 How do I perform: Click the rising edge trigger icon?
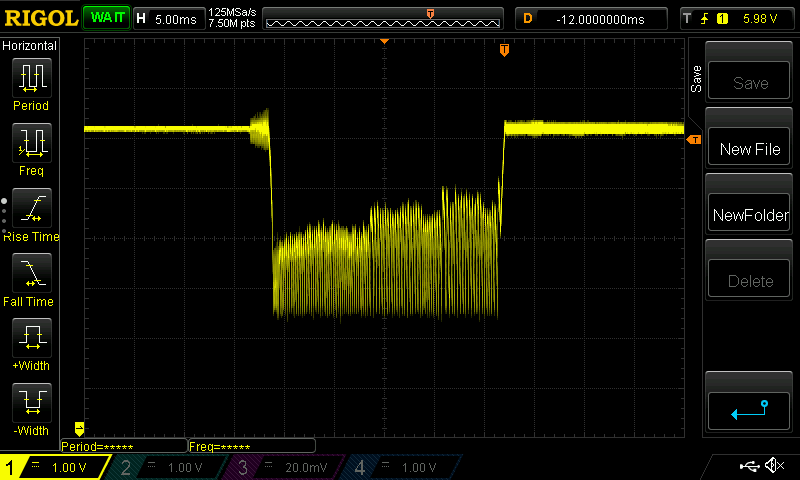click(705, 19)
